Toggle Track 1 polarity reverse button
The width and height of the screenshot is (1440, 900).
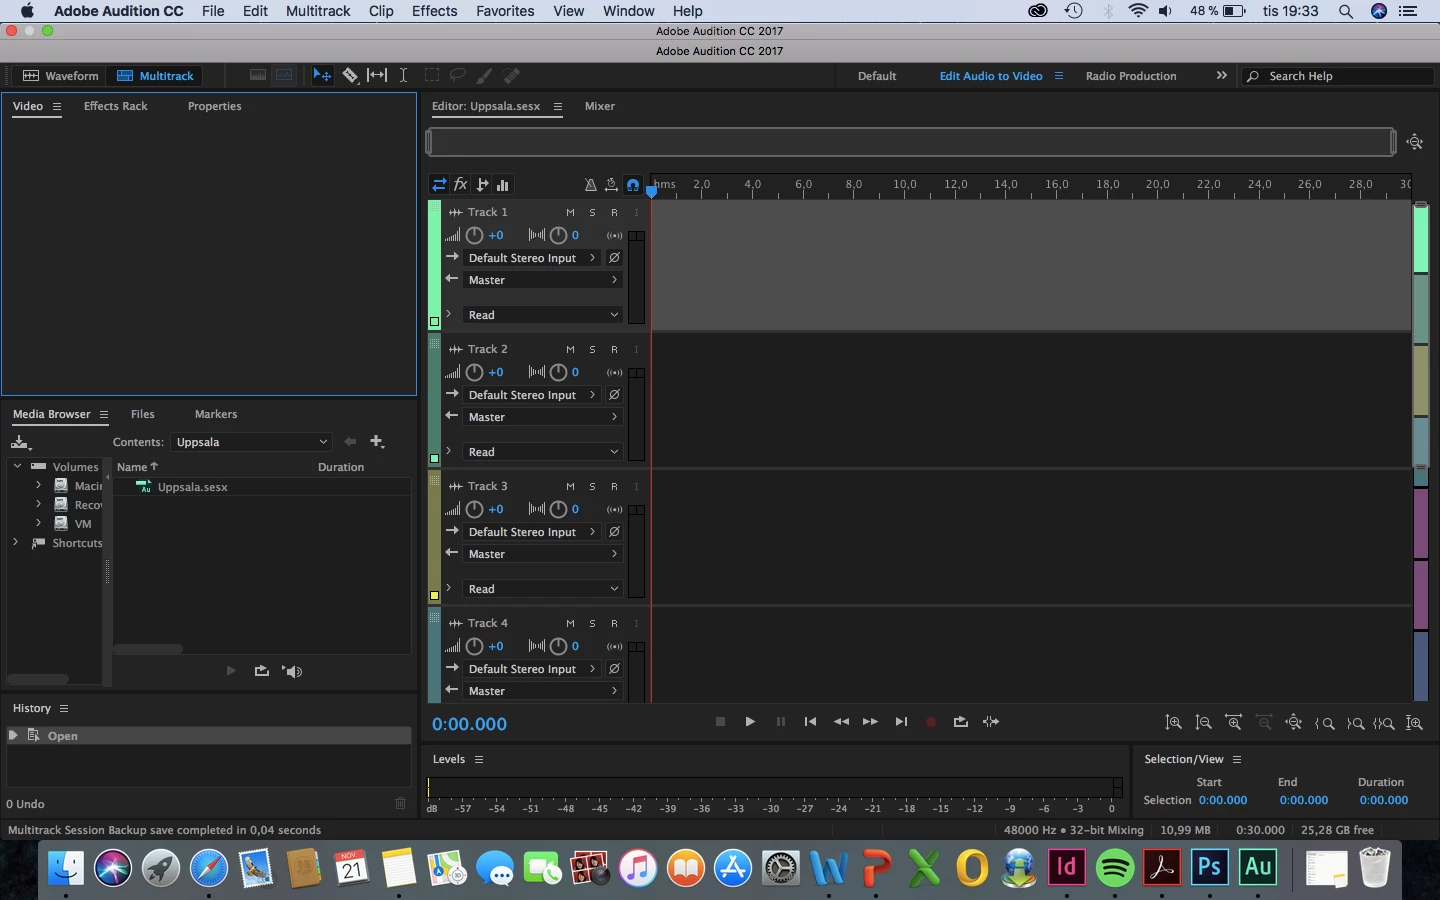615,258
